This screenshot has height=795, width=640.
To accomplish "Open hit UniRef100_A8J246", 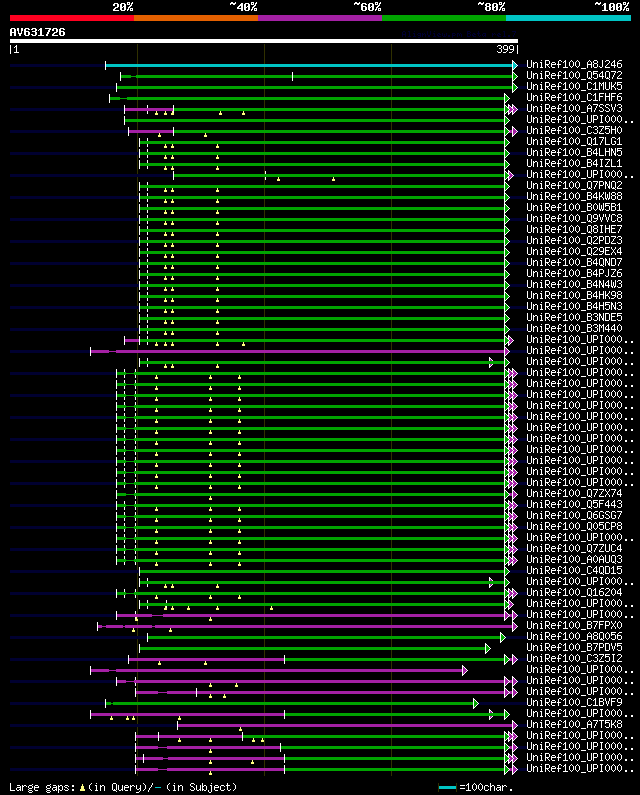I will point(574,64).
